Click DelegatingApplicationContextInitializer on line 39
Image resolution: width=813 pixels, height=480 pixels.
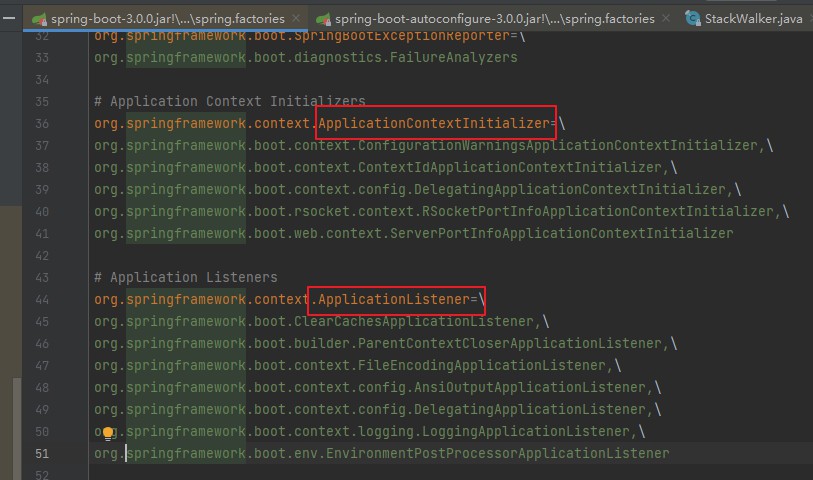pyautogui.click(x=570, y=189)
